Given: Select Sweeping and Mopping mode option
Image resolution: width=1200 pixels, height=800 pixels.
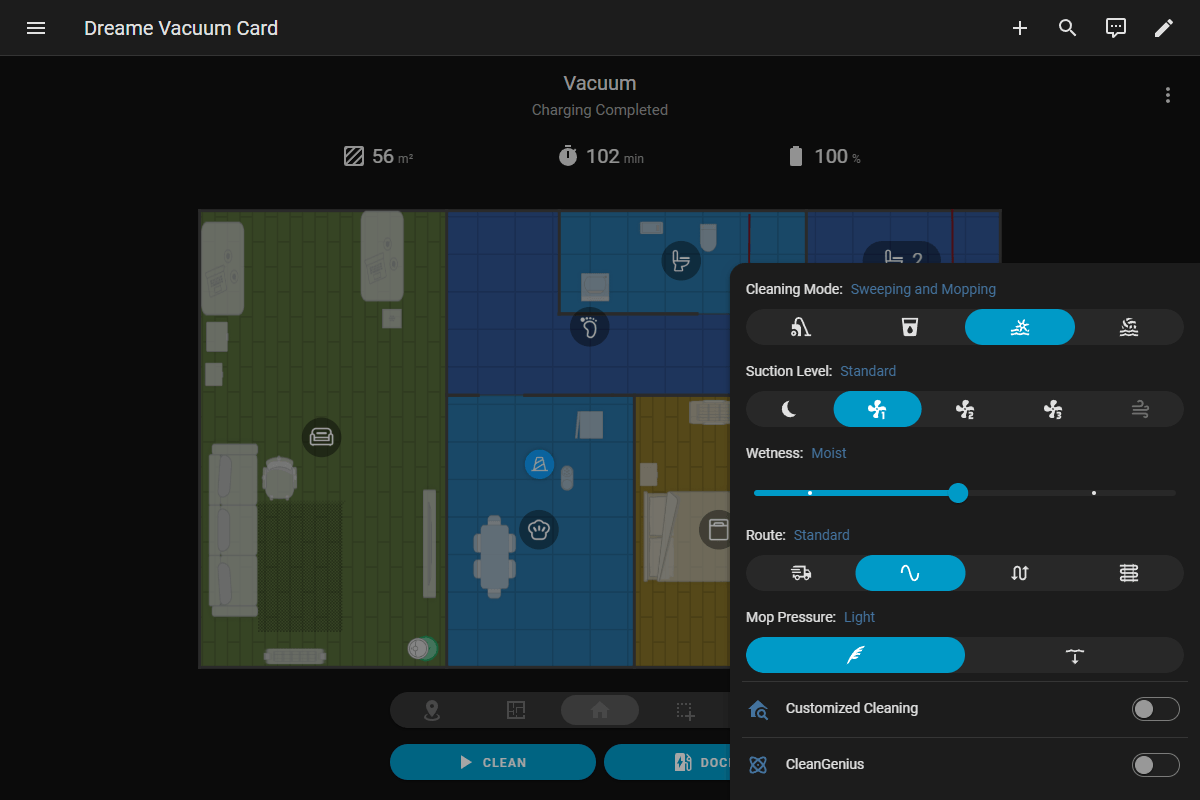Looking at the screenshot, I should pos(1020,327).
